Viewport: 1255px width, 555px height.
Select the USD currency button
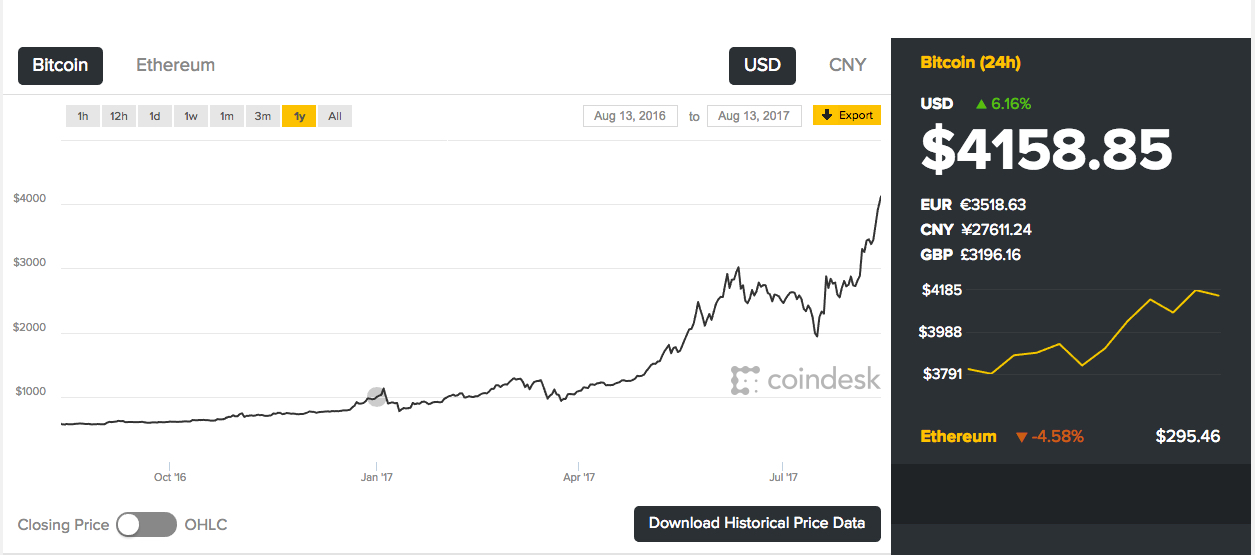(762, 65)
